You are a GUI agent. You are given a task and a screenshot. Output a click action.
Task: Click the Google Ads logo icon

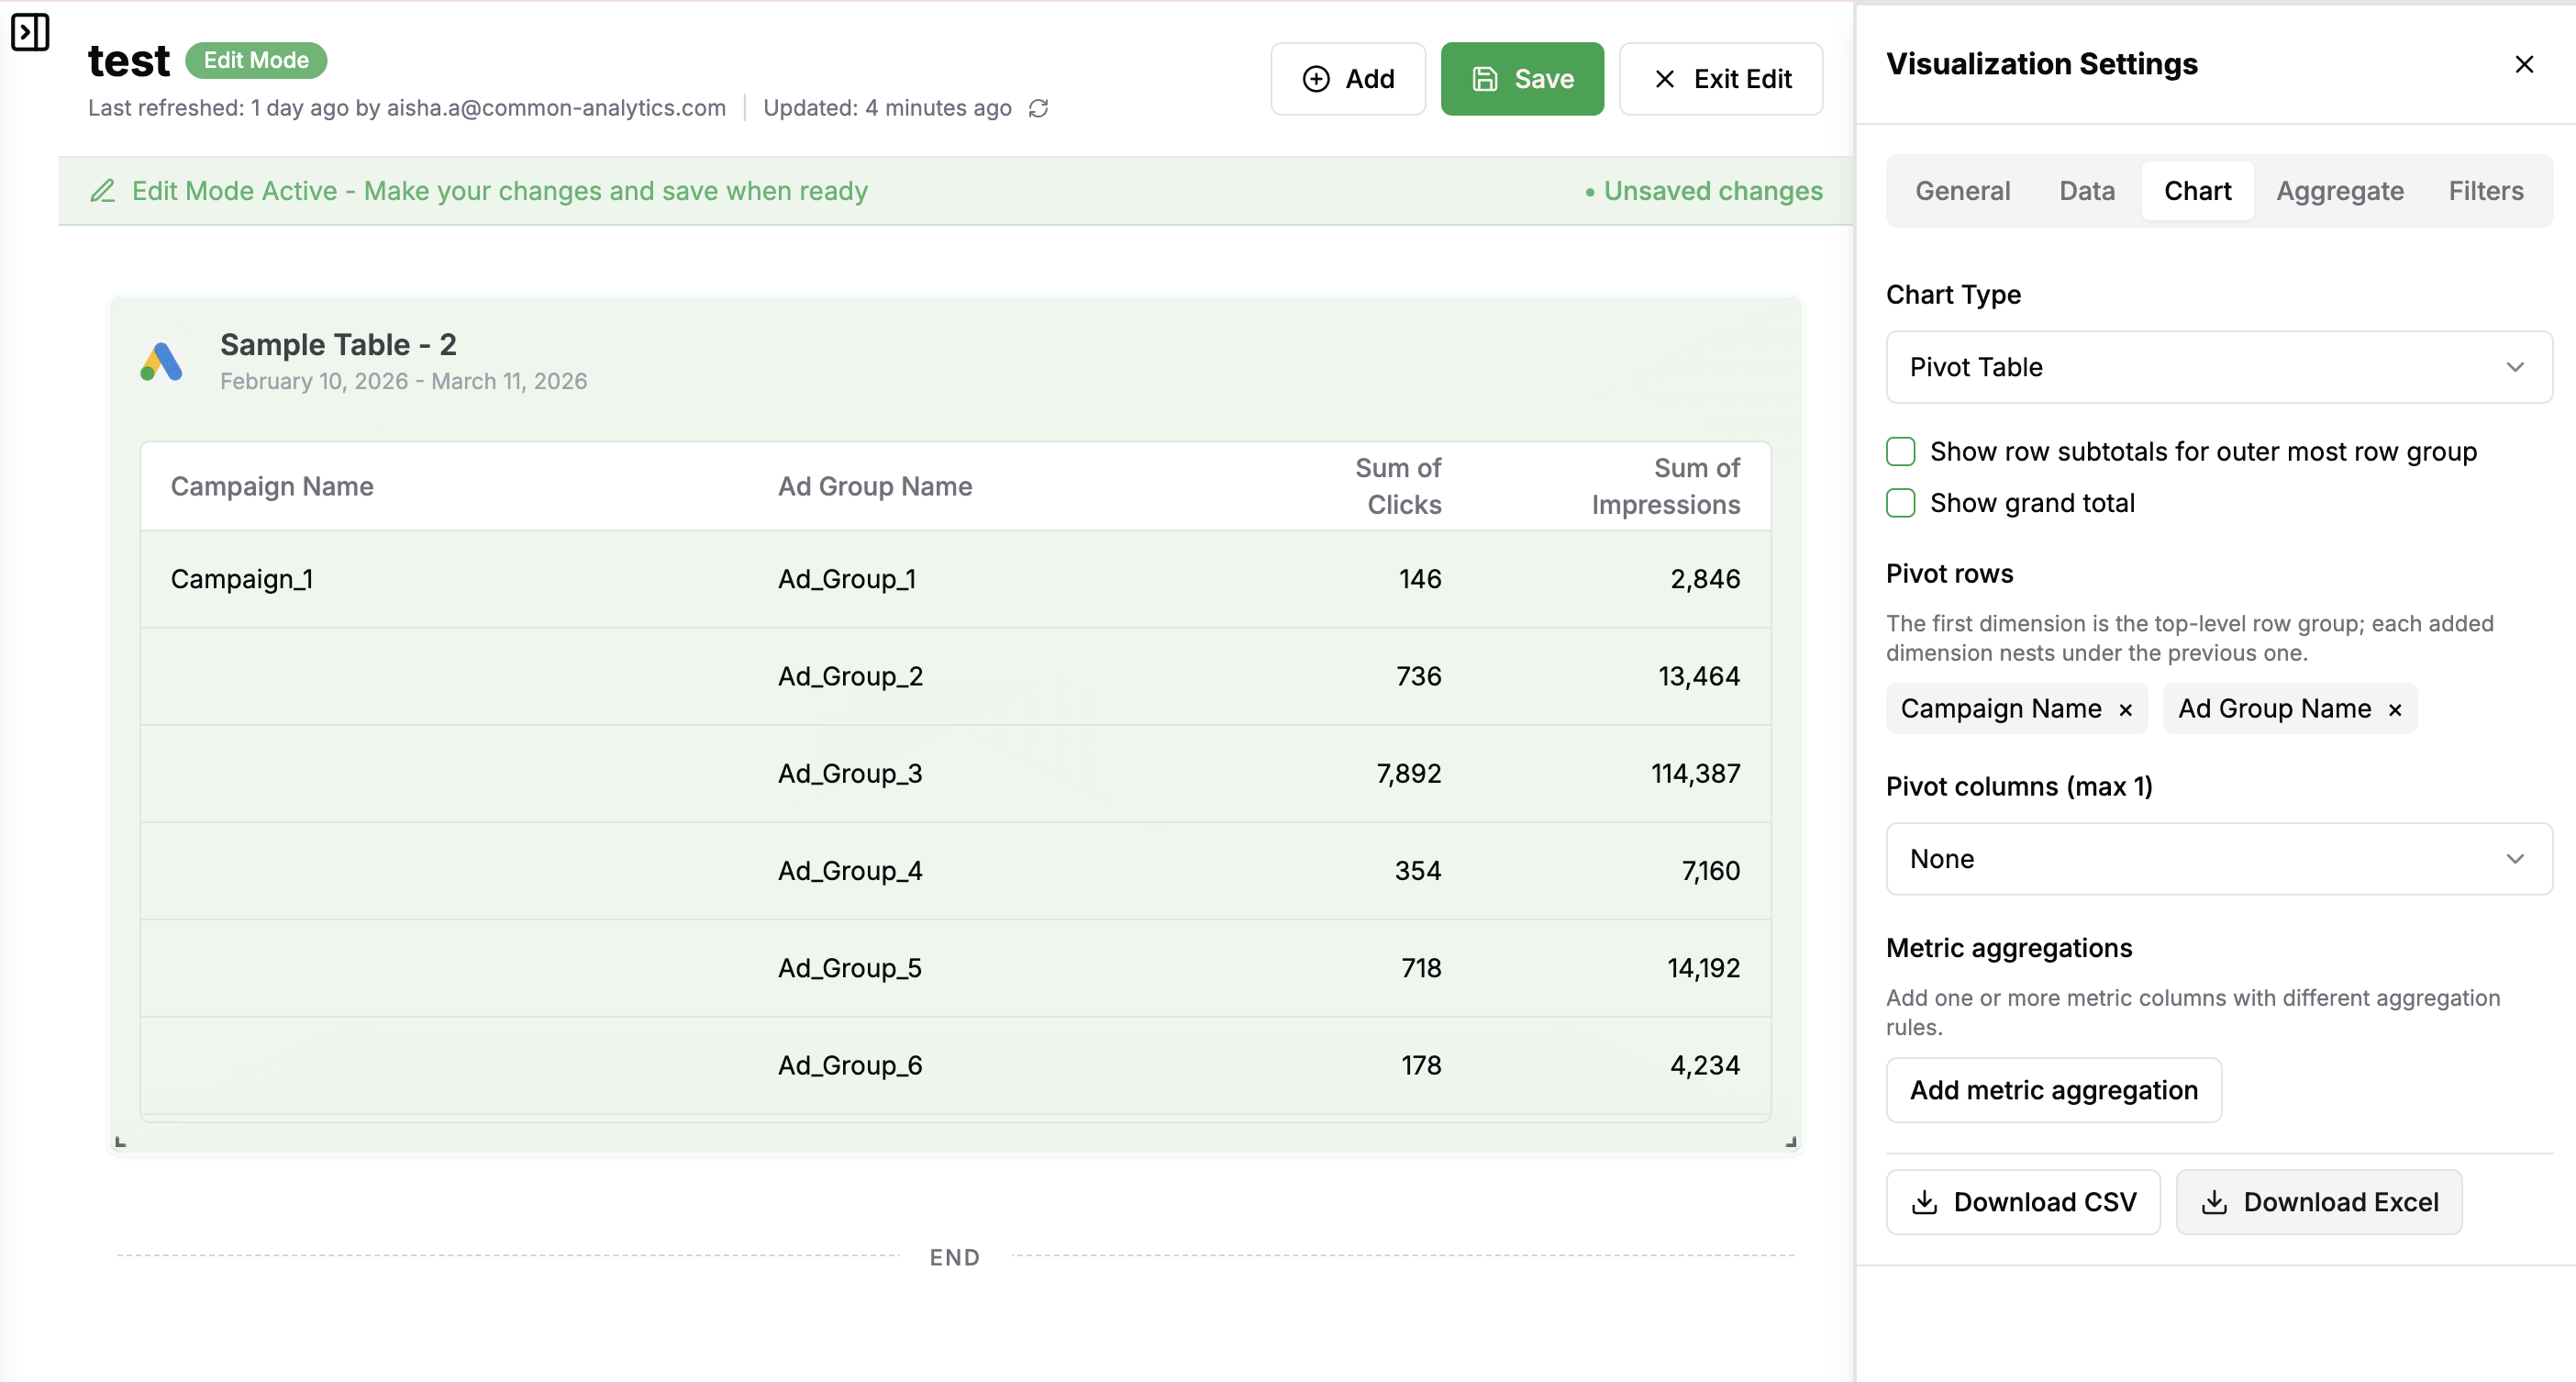[162, 361]
